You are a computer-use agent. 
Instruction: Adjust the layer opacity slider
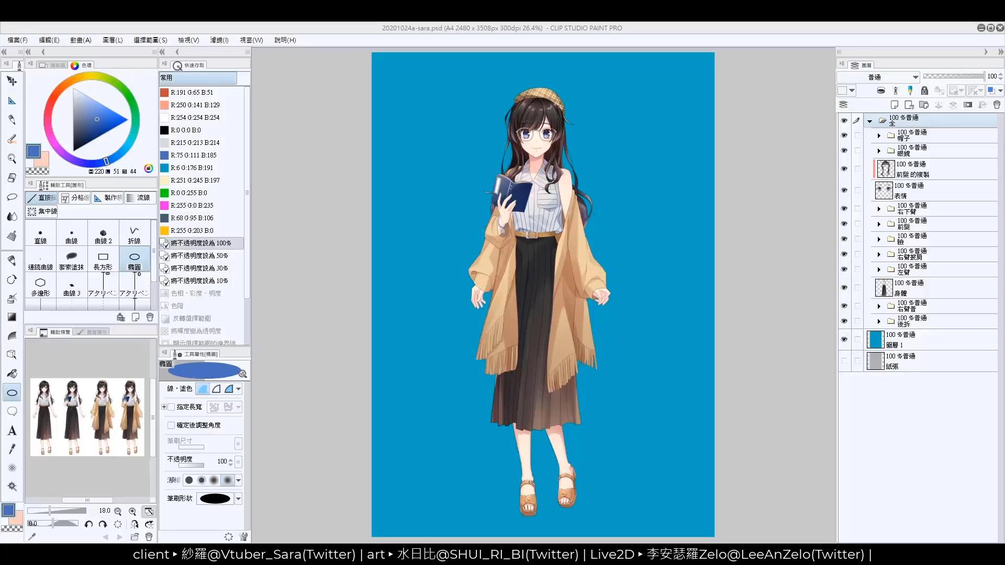coord(953,76)
